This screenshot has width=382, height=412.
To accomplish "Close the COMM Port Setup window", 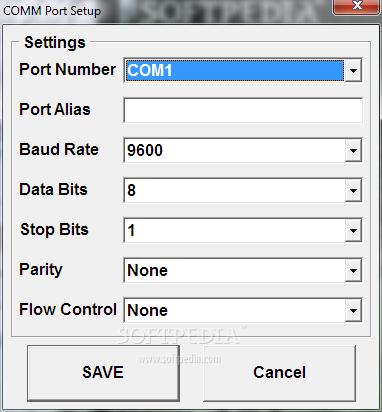I will (357, 6).
